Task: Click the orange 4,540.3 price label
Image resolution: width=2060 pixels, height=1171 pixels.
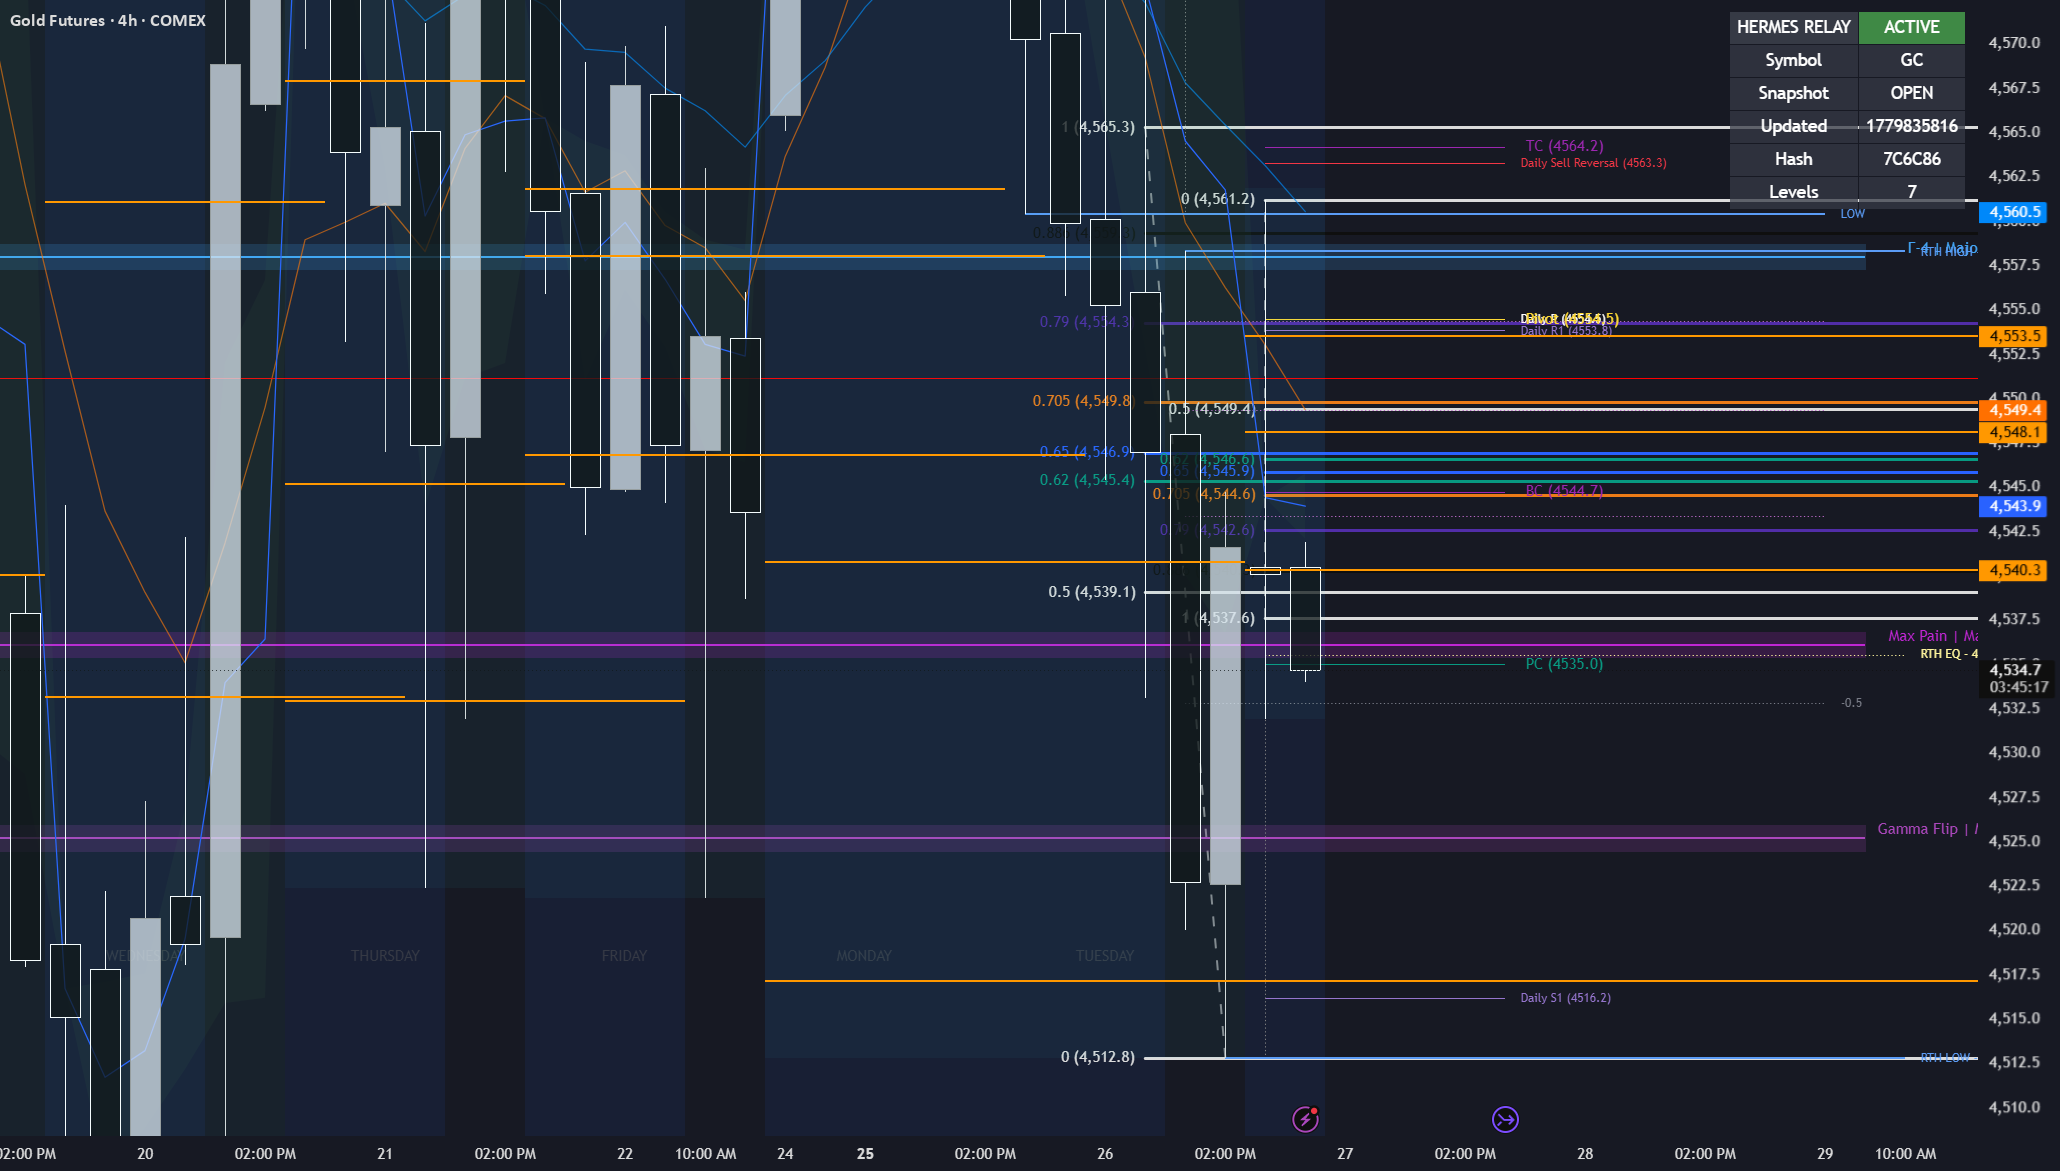Action: coord(2014,570)
